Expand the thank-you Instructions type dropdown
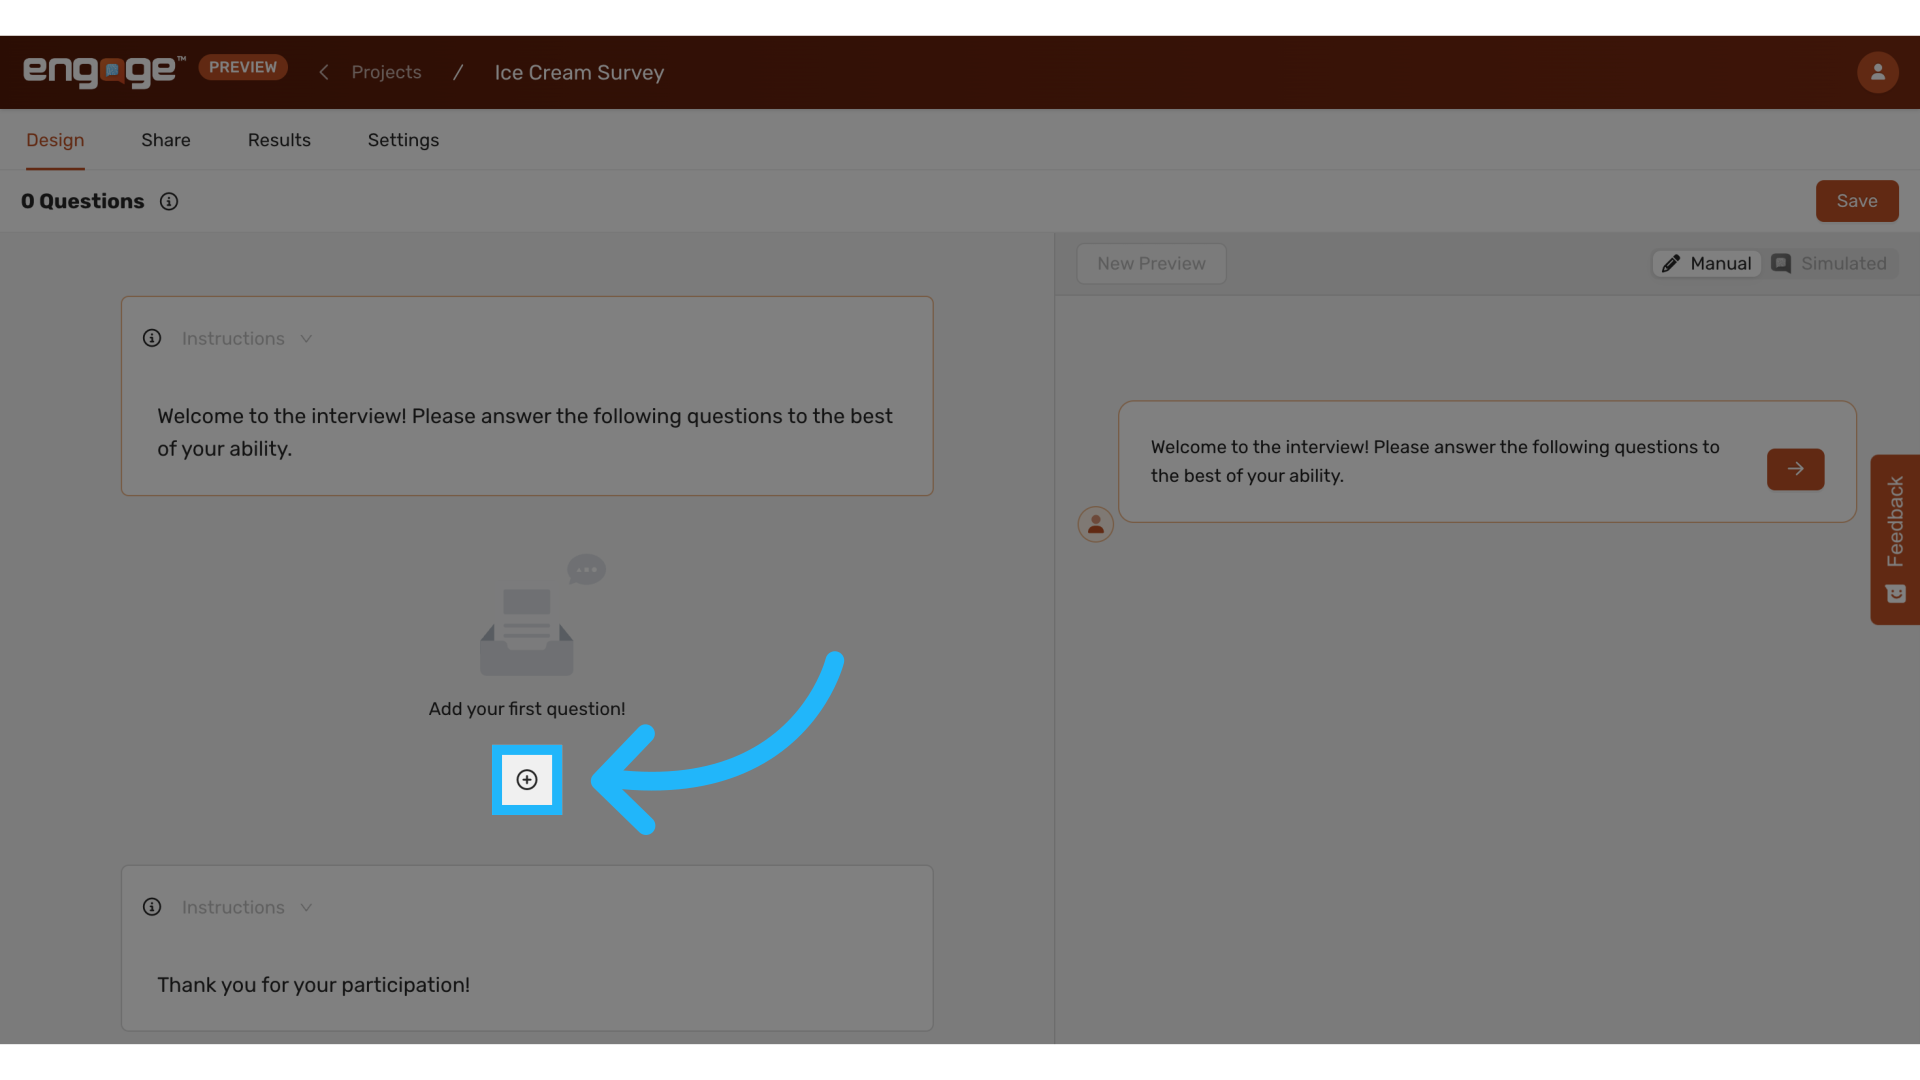The image size is (1920, 1080). point(247,908)
